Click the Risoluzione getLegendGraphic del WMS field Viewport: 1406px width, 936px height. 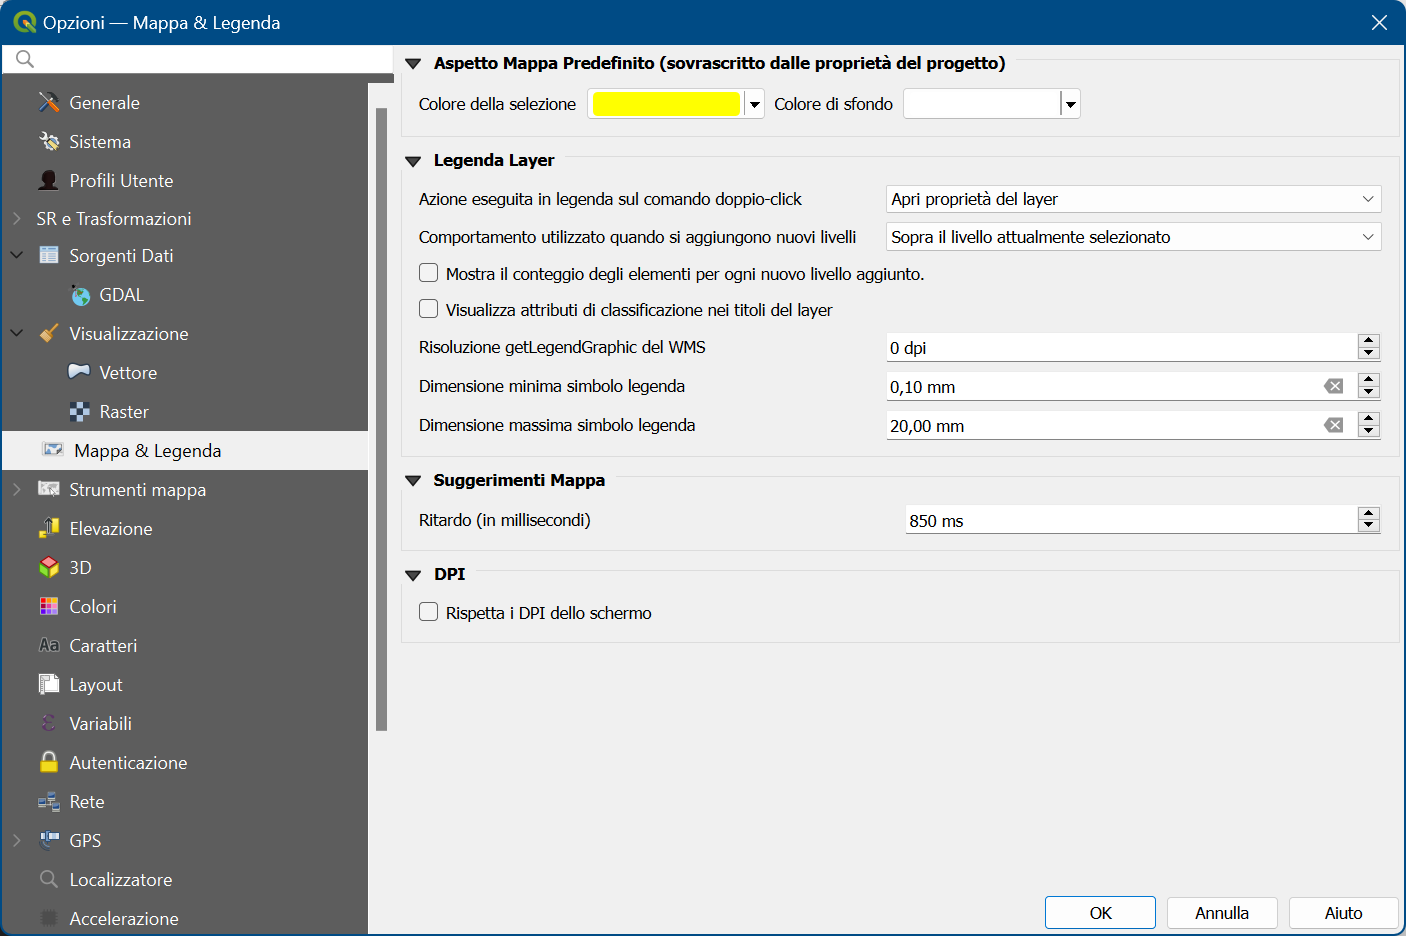coord(1121,347)
